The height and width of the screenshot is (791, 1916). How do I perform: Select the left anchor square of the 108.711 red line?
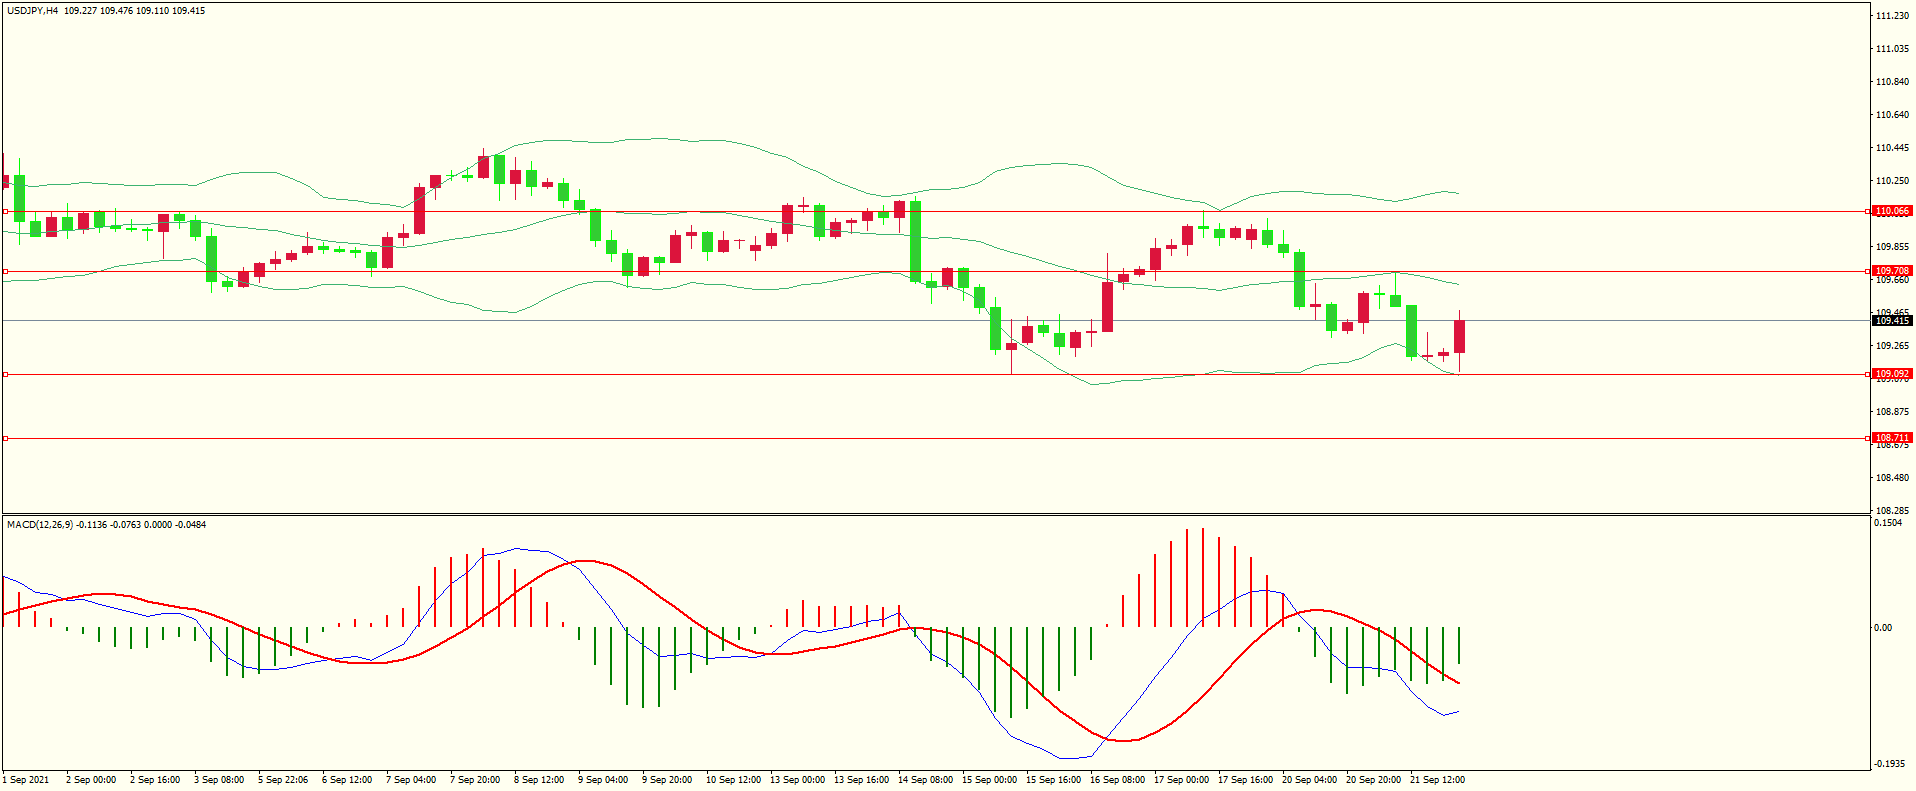tap(5, 438)
